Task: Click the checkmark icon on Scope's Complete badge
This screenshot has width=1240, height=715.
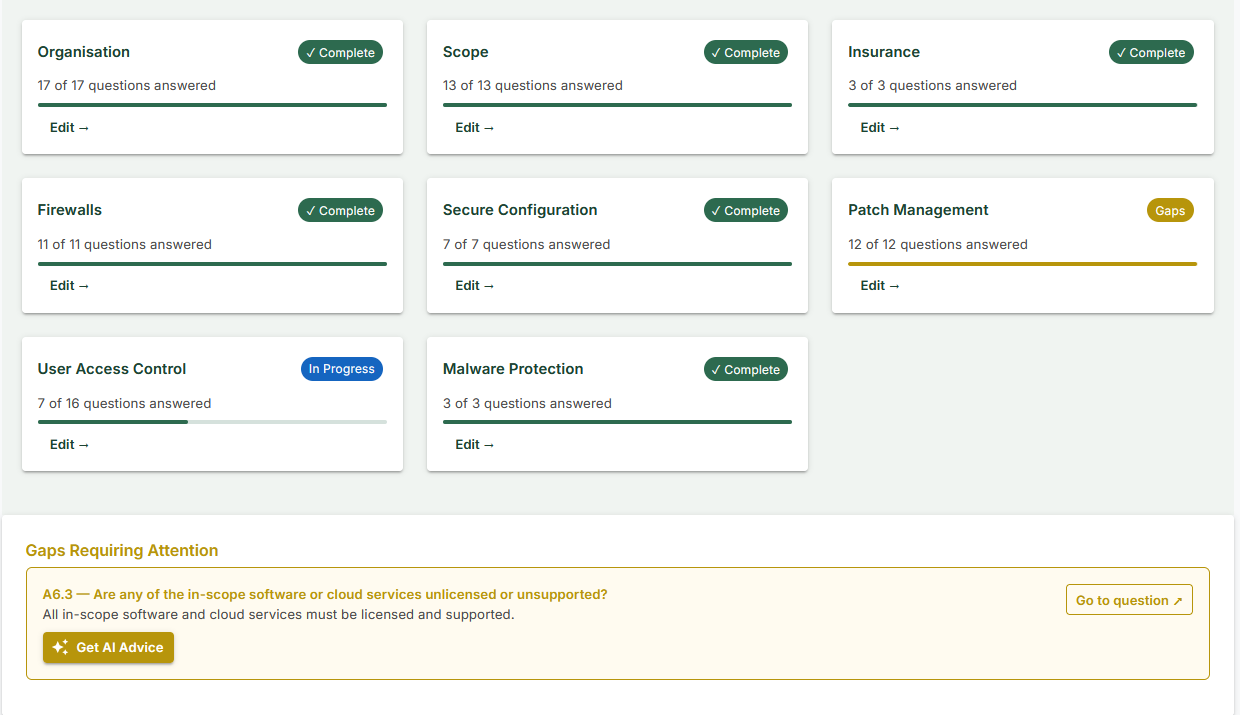Action: pos(716,52)
